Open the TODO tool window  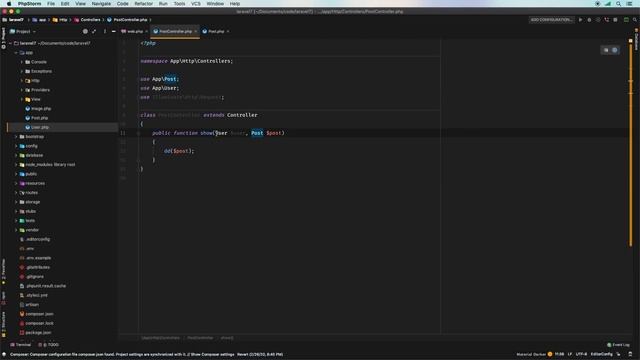click(x=49, y=345)
